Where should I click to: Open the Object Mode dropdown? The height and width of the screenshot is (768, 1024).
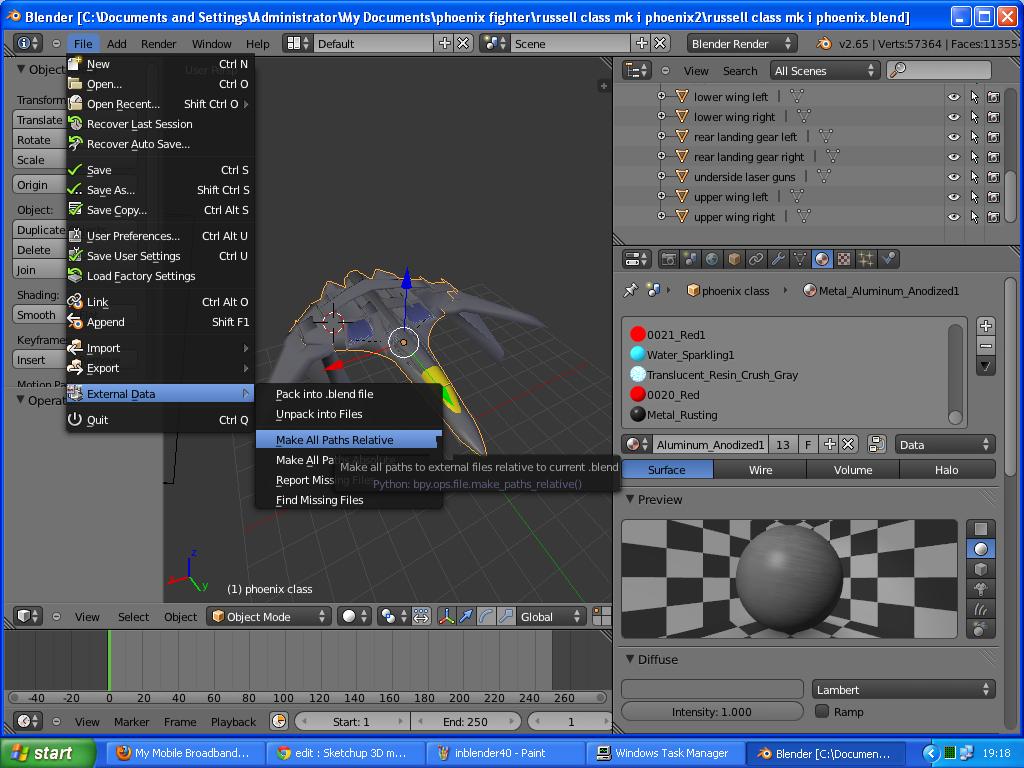pyautogui.click(x=268, y=617)
